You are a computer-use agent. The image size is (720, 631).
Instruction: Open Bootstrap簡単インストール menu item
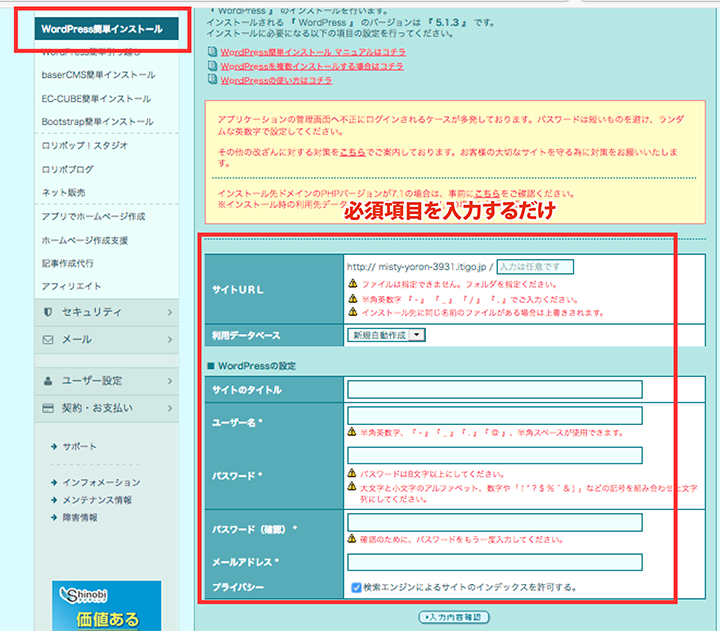[97, 122]
